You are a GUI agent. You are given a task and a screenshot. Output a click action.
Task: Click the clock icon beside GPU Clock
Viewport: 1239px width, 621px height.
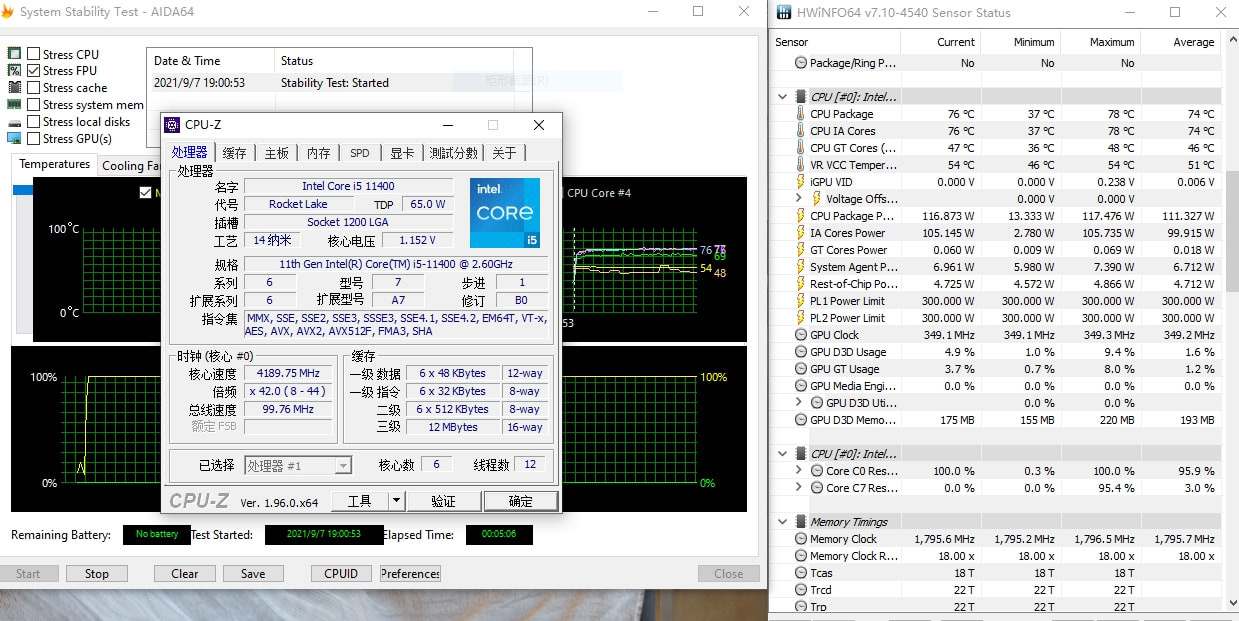[800, 335]
